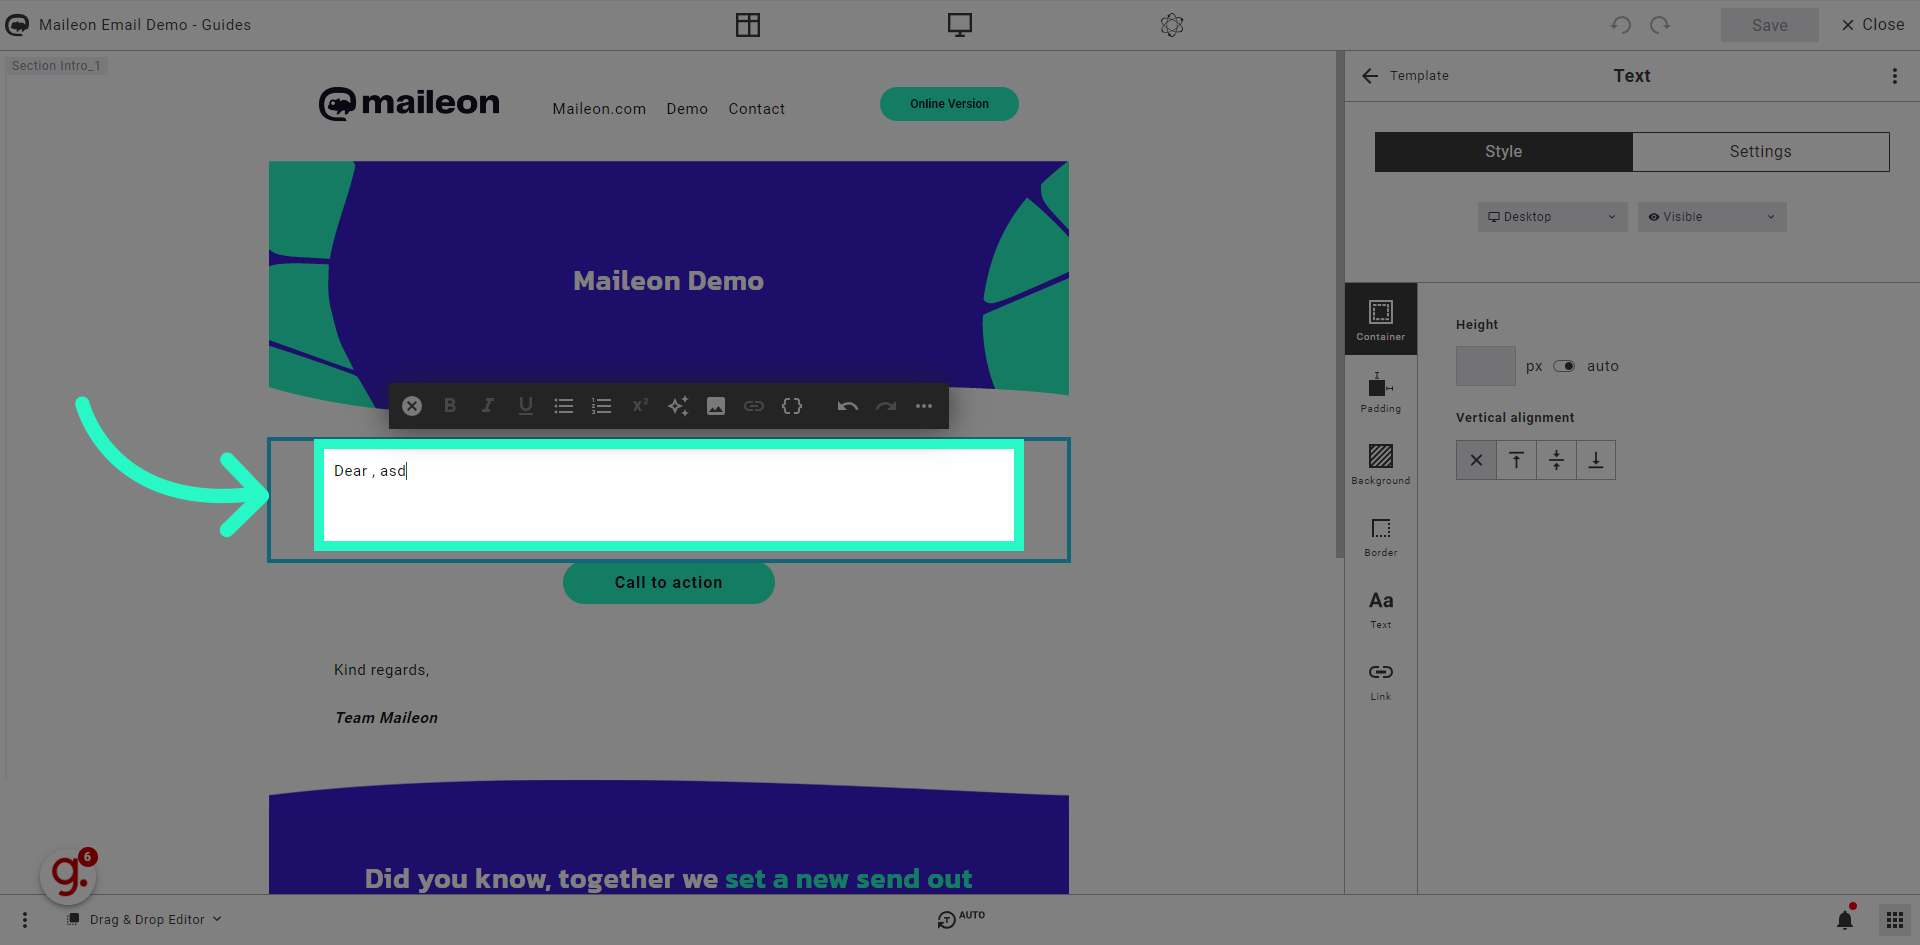
Task: Insert an image via toolbar
Action: [x=716, y=406]
